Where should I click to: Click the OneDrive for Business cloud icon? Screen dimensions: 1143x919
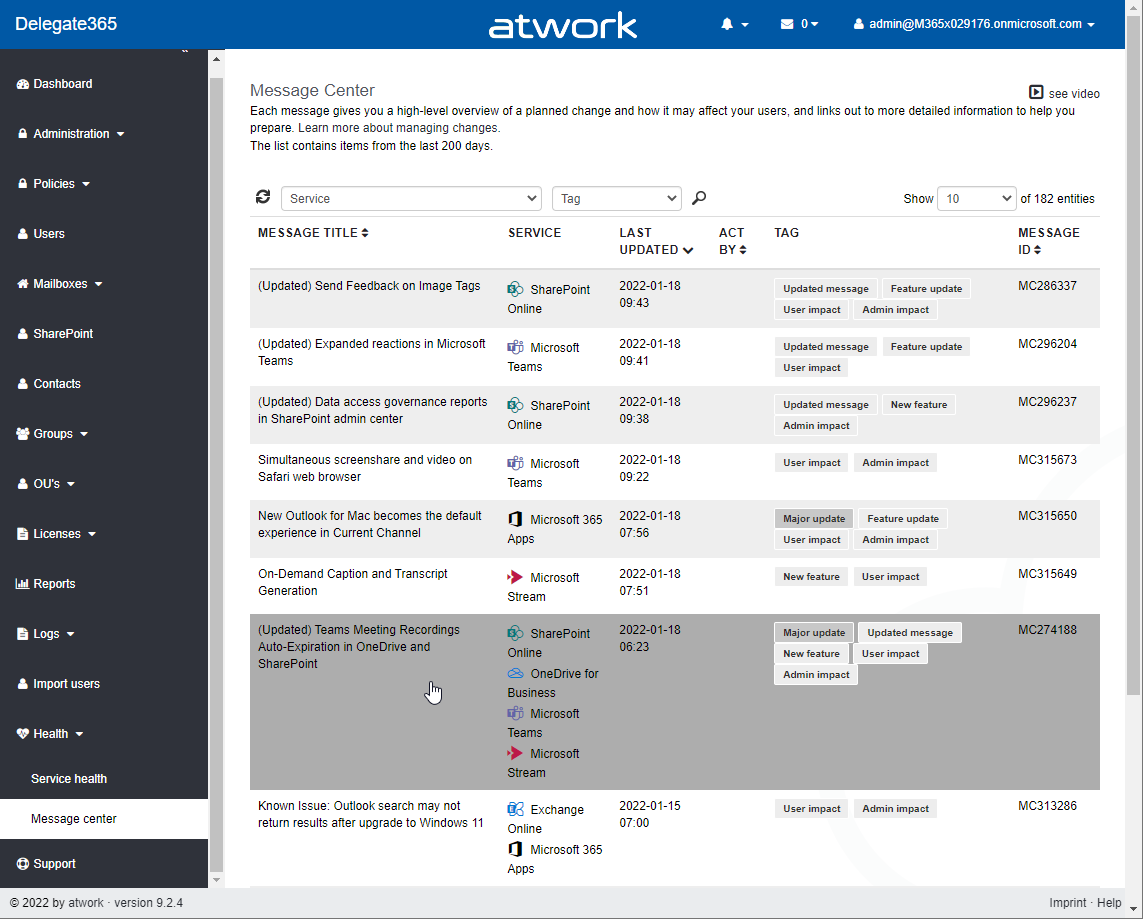pos(516,674)
